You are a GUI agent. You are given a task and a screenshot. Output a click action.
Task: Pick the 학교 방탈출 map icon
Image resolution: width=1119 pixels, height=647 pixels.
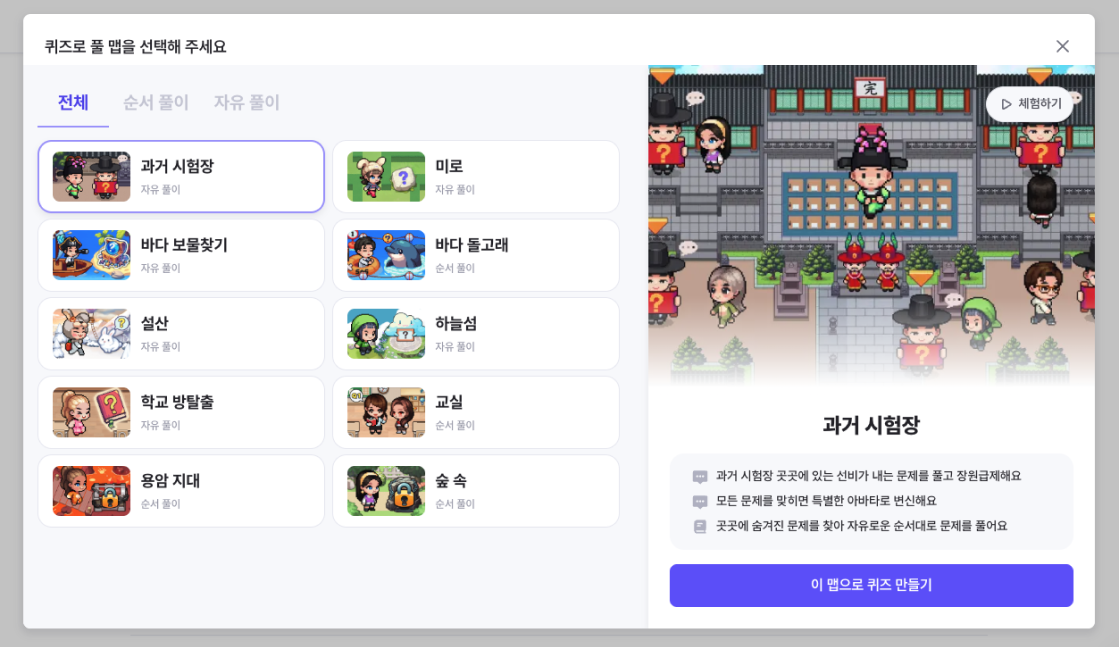coord(91,412)
